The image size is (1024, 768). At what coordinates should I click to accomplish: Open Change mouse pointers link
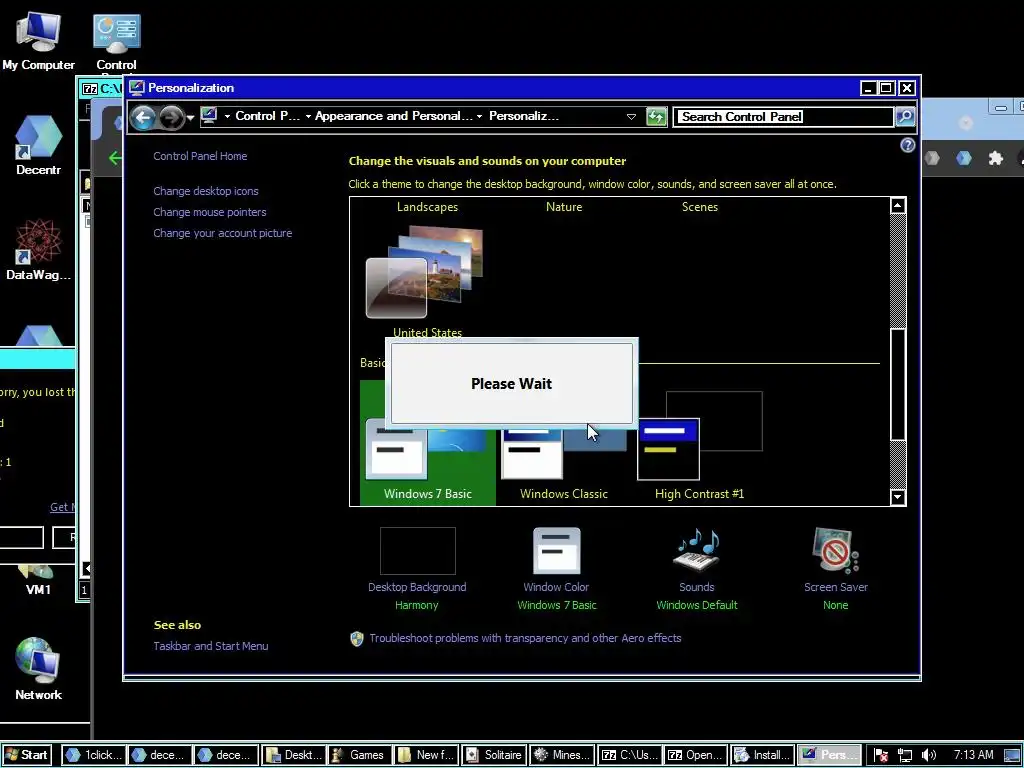coord(210,212)
